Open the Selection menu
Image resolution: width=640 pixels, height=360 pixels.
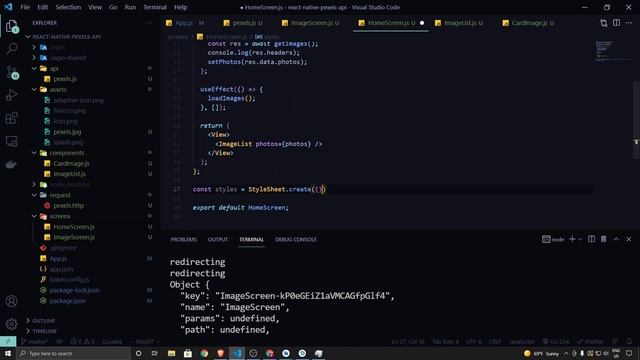68,7
